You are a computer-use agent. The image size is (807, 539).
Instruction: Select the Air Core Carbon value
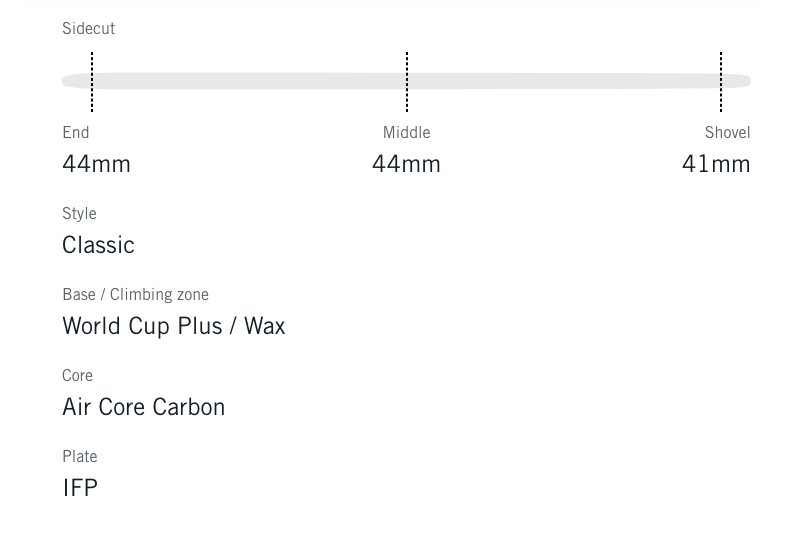143,407
